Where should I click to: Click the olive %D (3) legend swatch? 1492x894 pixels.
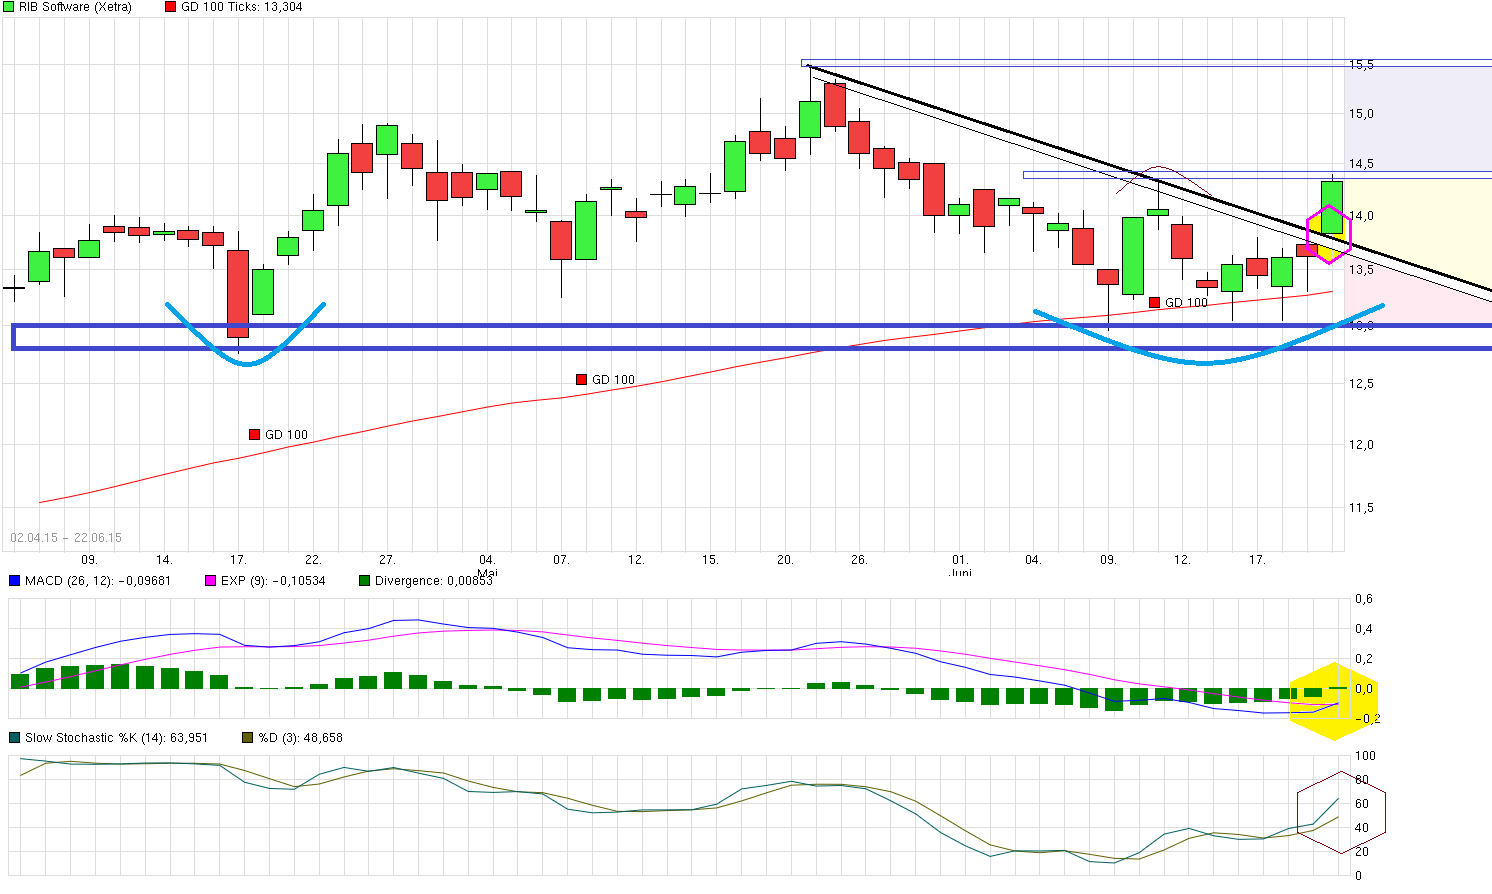(x=248, y=738)
